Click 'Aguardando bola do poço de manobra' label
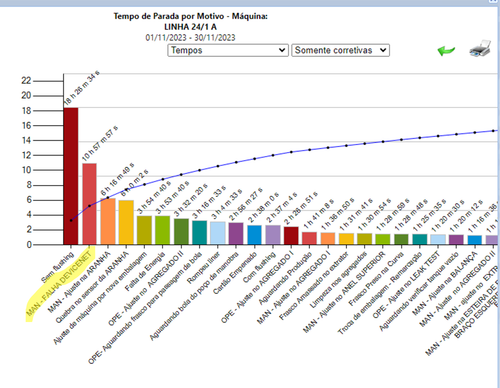The height and width of the screenshot is (388, 500). (x=194, y=295)
